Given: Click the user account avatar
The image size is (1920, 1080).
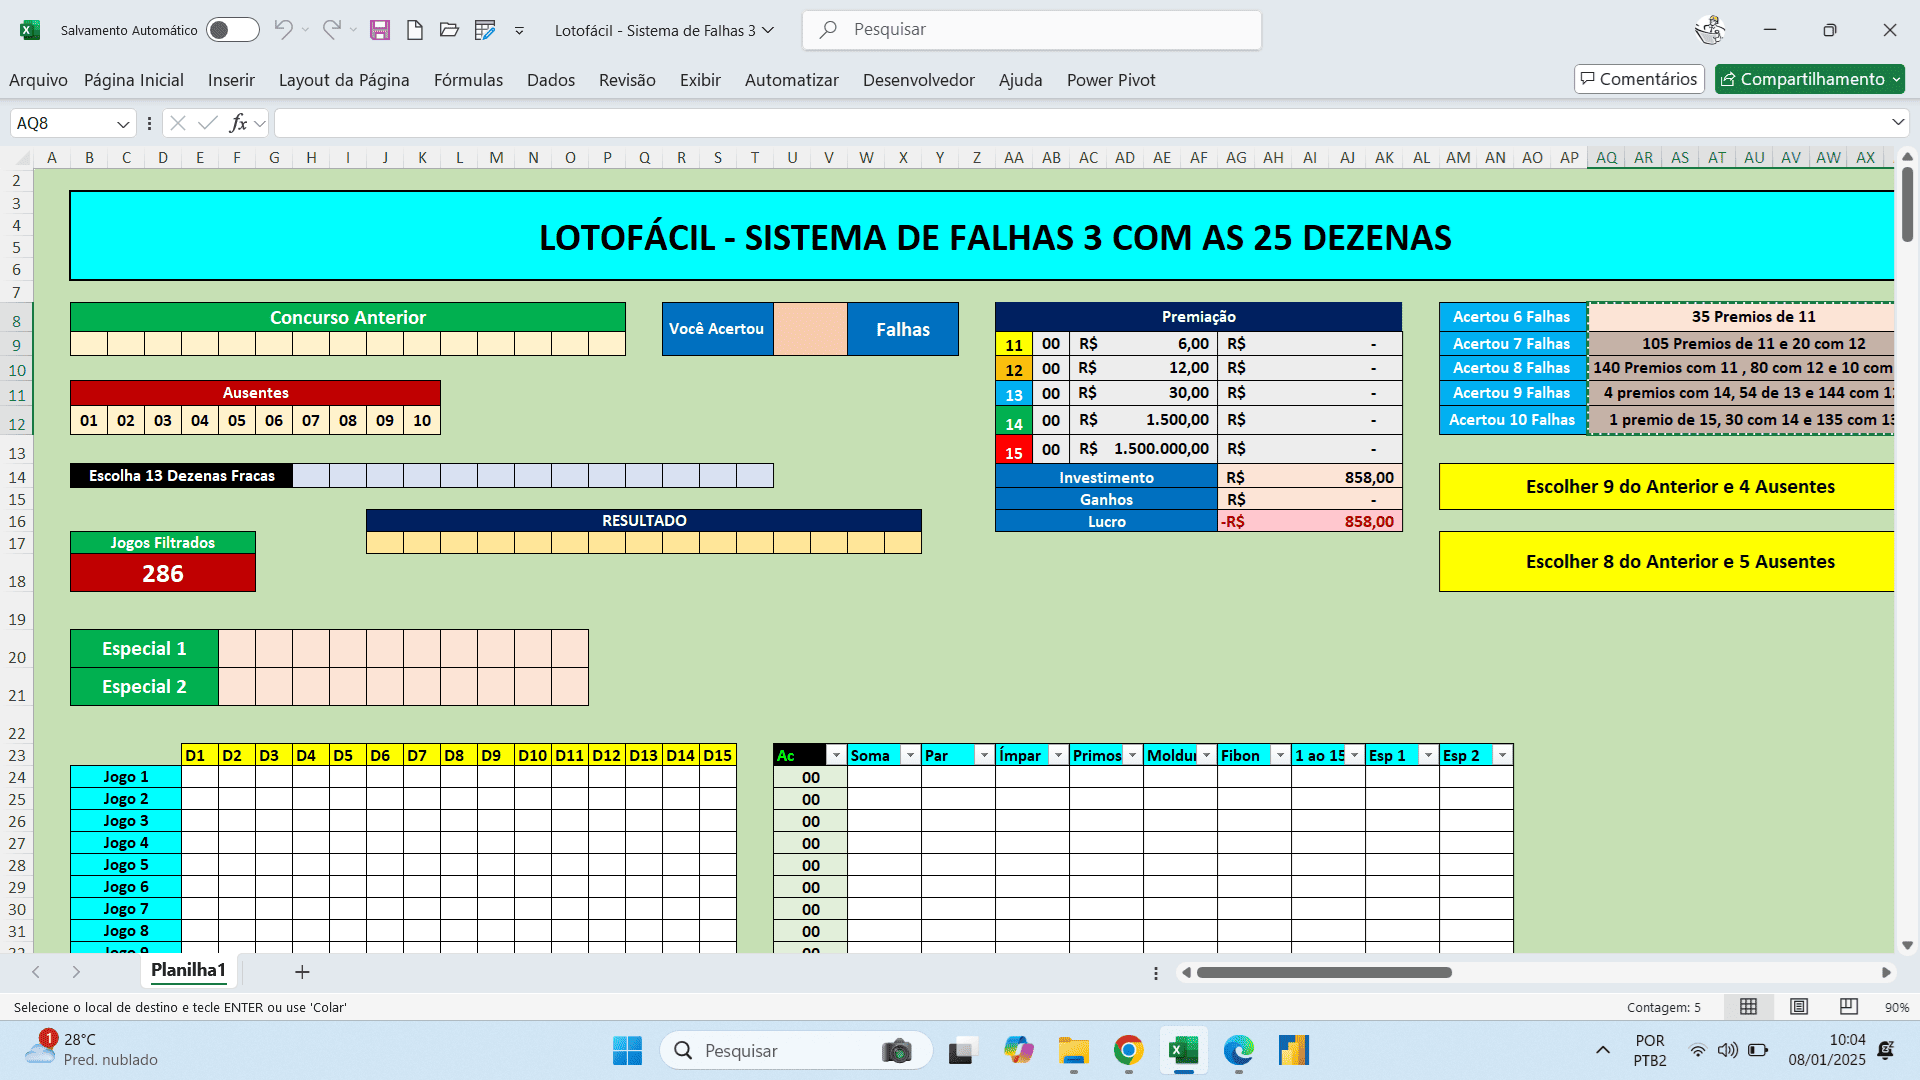Looking at the screenshot, I should pyautogui.click(x=1710, y=30).
